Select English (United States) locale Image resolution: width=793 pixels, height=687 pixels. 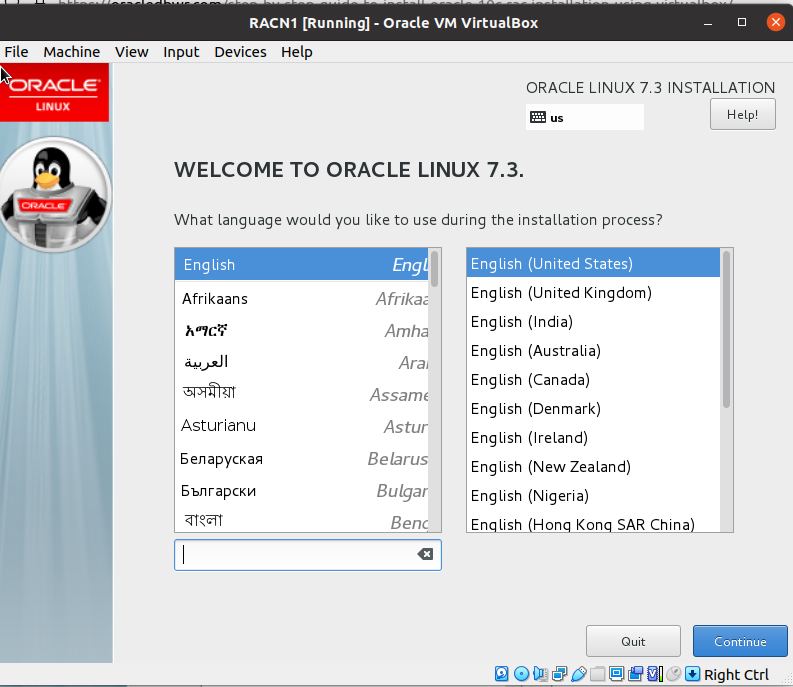(593, 264)
